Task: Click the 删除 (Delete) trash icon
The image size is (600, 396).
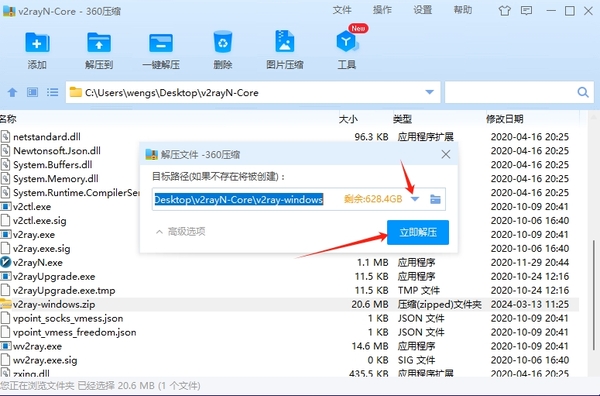Action: [223, 42]
